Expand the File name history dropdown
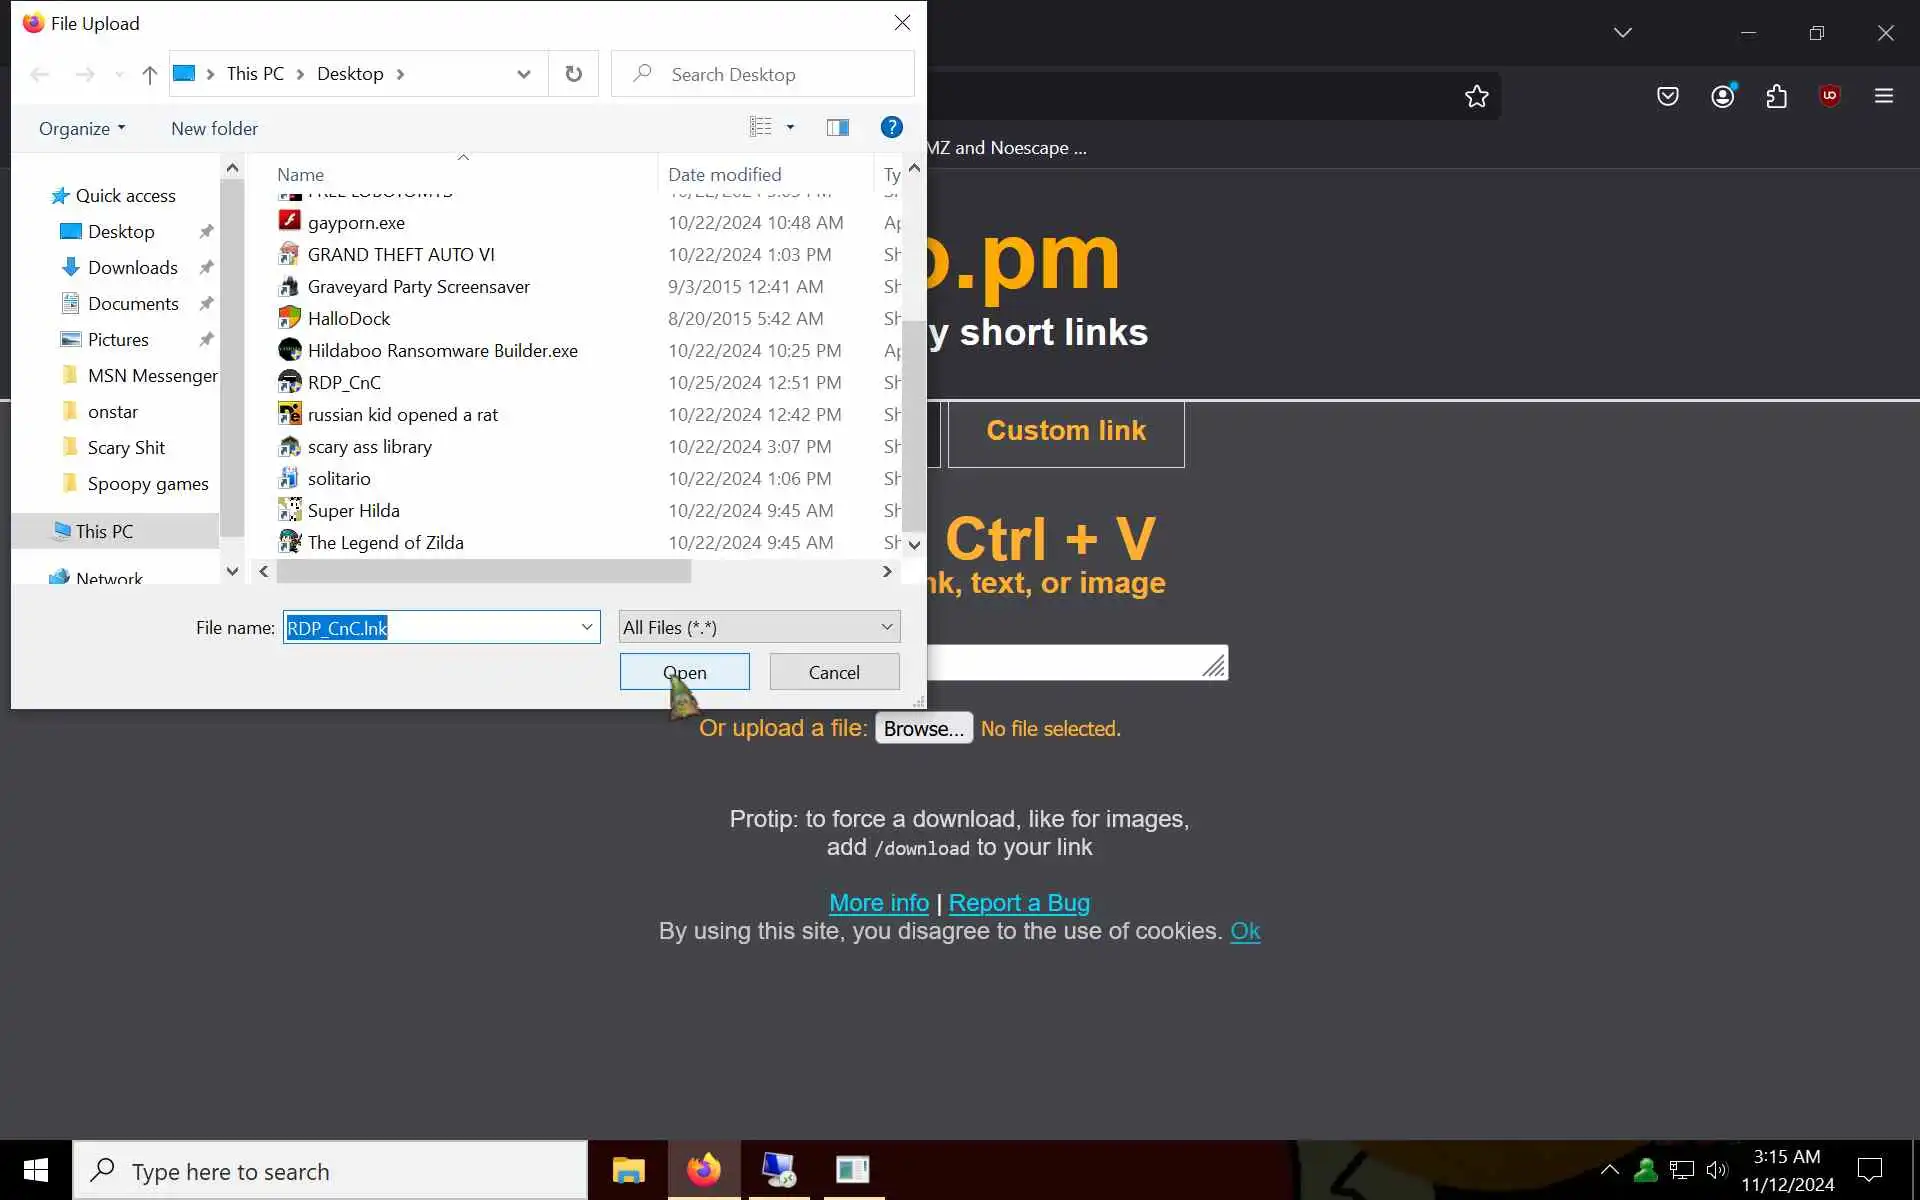This screenshot has height=1200, width=1920. [587, 627]
